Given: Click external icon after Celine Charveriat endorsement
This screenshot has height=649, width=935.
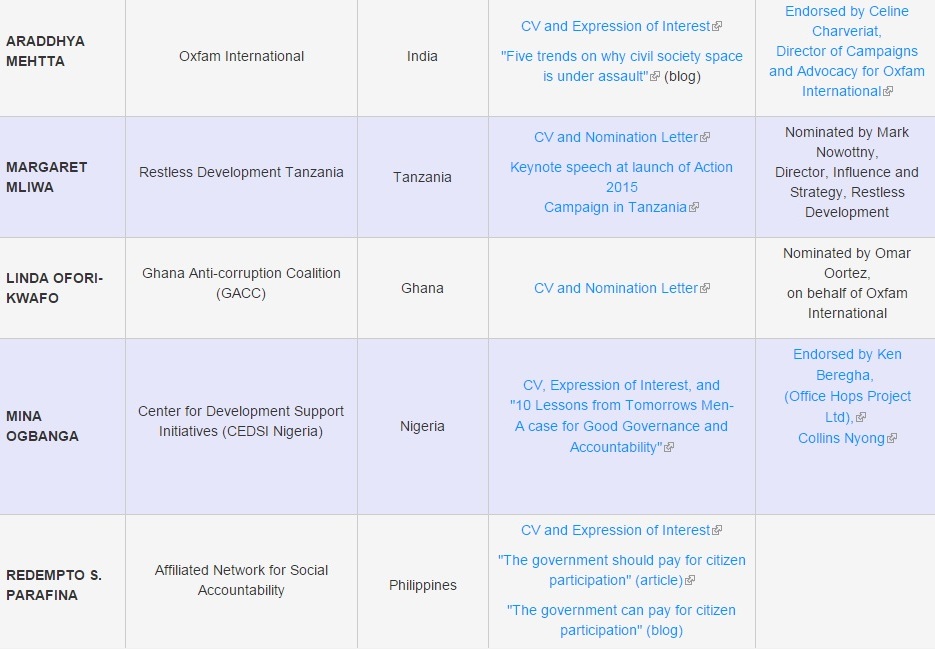Looking at the screenshot, I should 888,92.
